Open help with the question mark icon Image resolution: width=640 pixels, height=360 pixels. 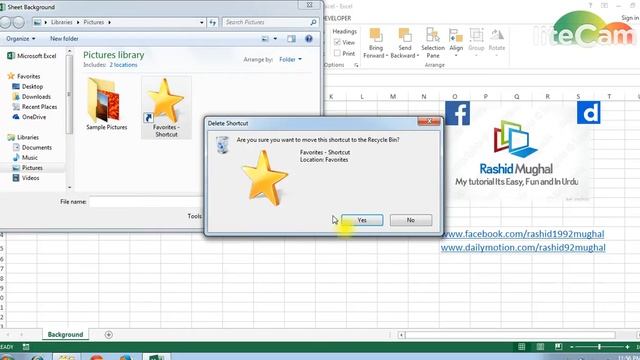(x=309, y=39)
